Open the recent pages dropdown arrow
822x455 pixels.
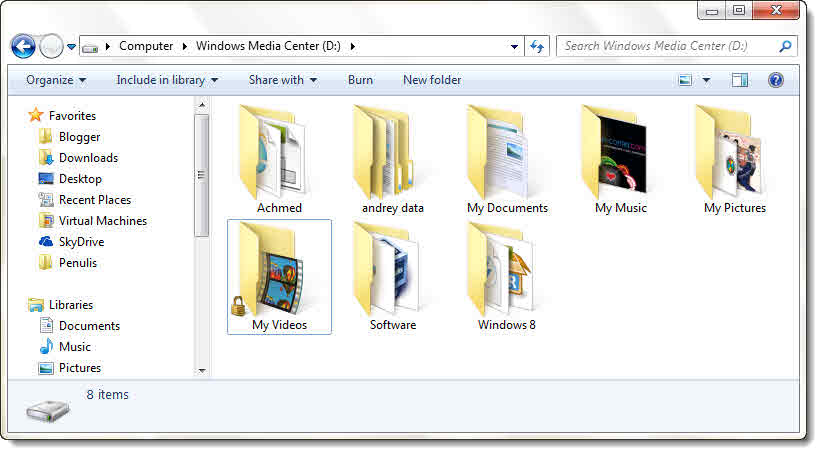[71, 47]
